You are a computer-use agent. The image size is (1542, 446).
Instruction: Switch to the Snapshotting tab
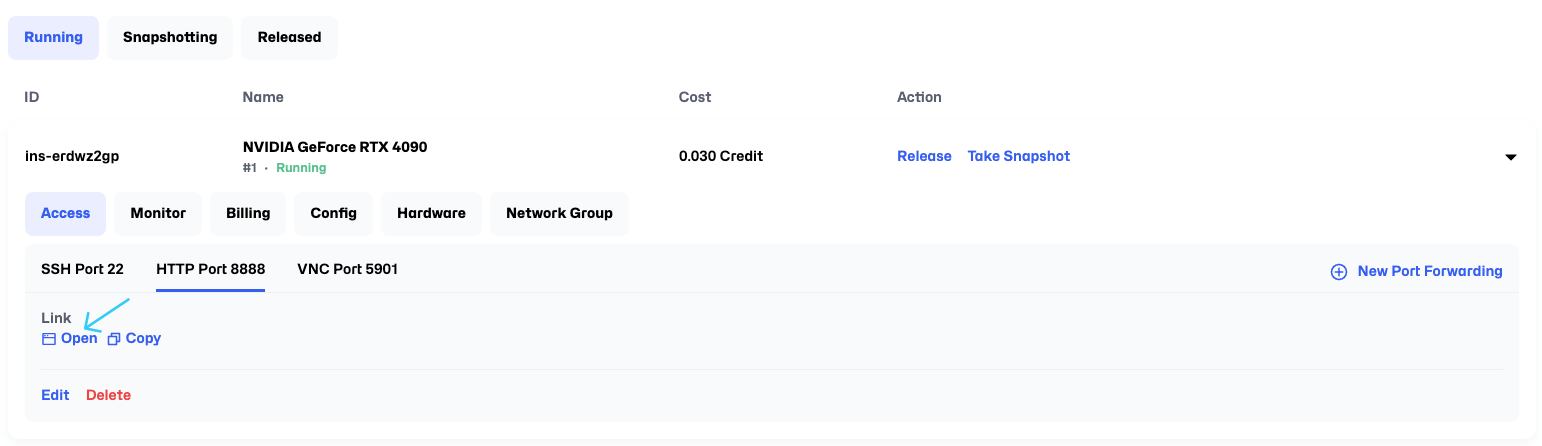tap(170, 37)
